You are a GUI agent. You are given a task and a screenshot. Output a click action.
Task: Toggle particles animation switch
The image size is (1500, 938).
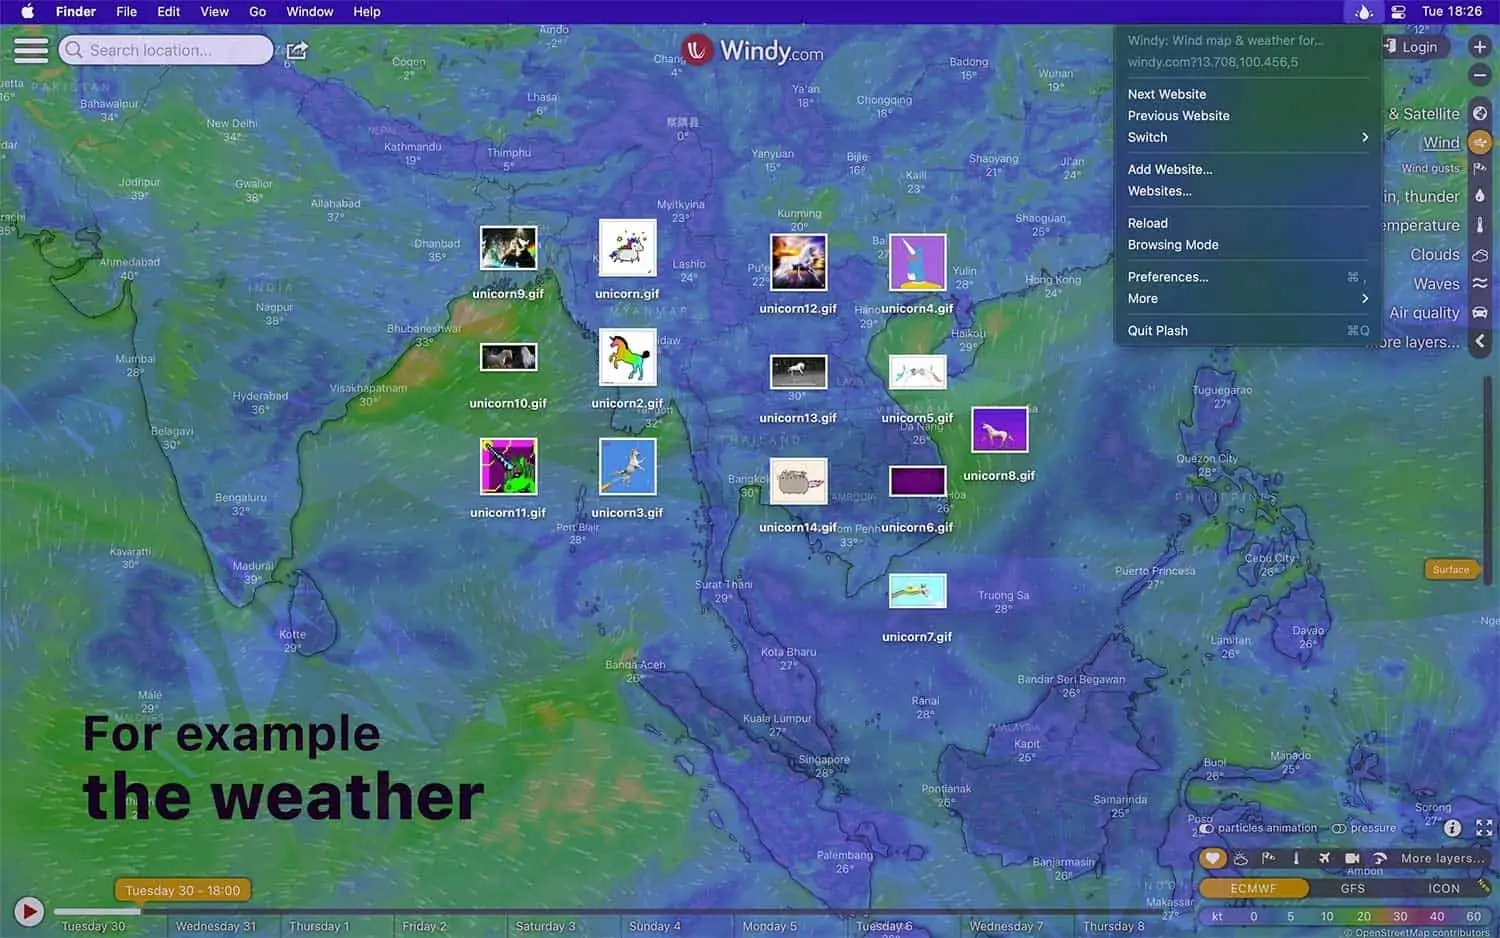[x=1207, y=828]
